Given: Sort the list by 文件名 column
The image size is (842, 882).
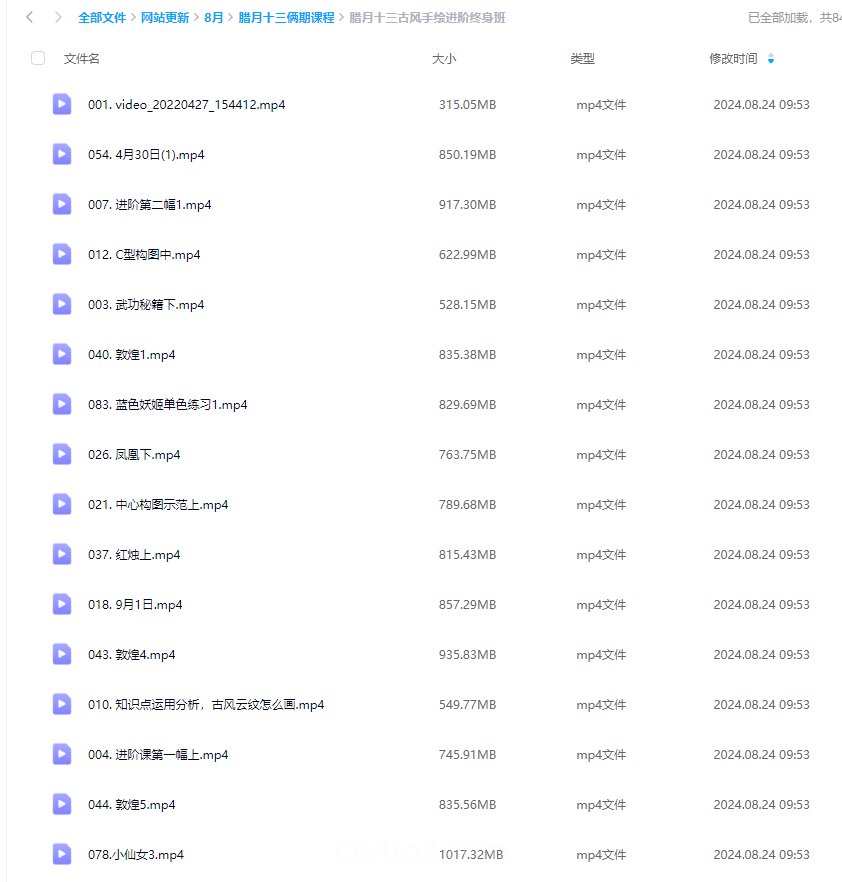Looking at the screenshot, I should tap(82, 59).
